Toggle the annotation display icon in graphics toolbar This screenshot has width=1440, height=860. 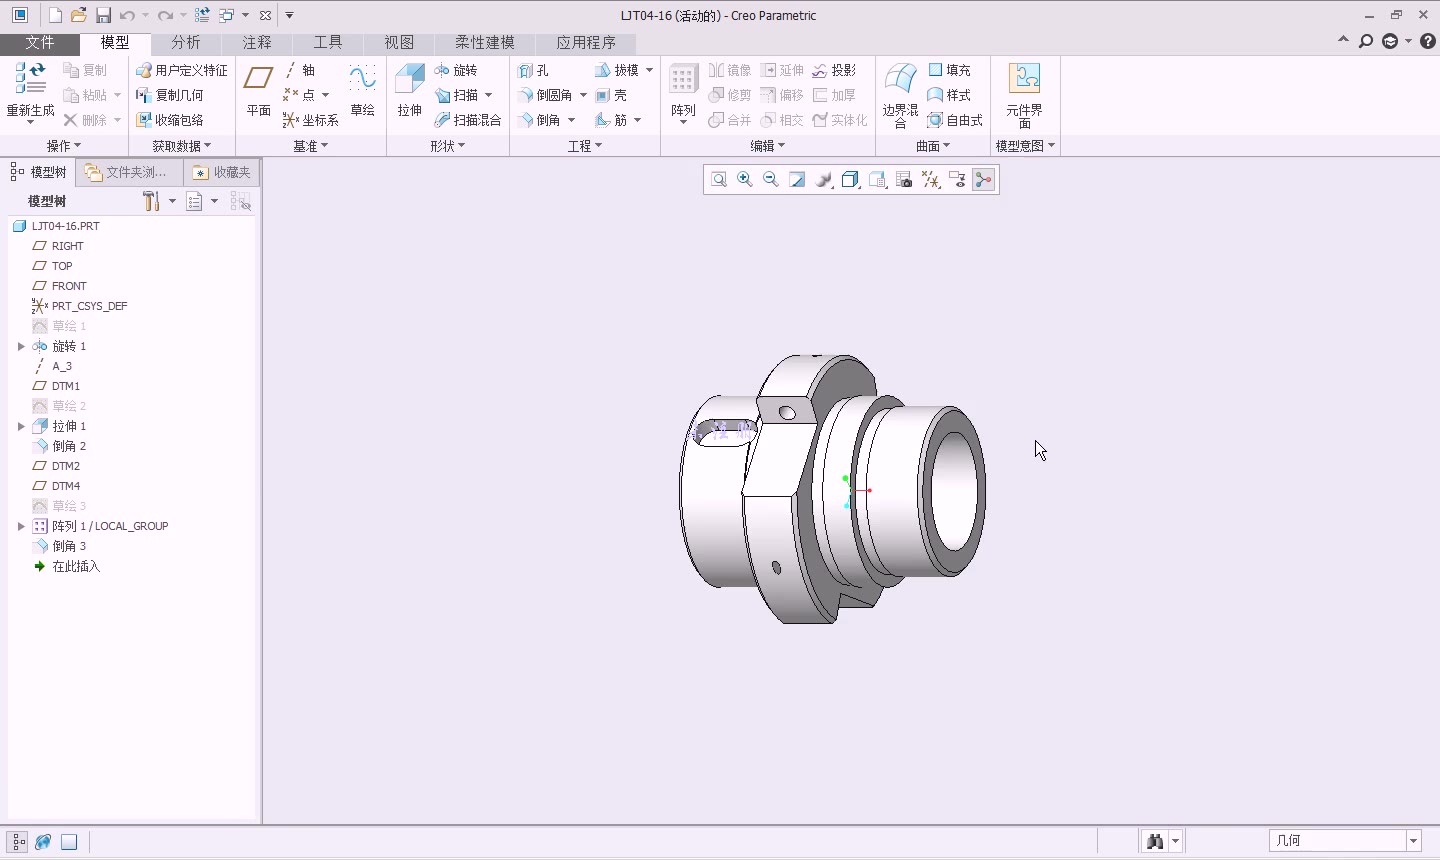(x=958, y=180)
